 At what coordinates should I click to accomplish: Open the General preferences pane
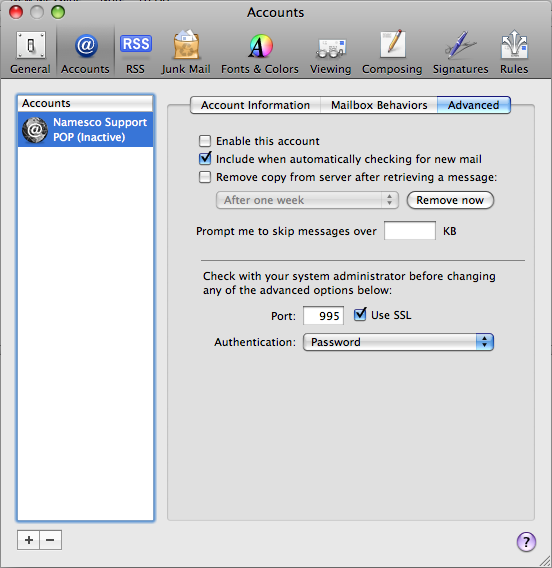point(30,53)
